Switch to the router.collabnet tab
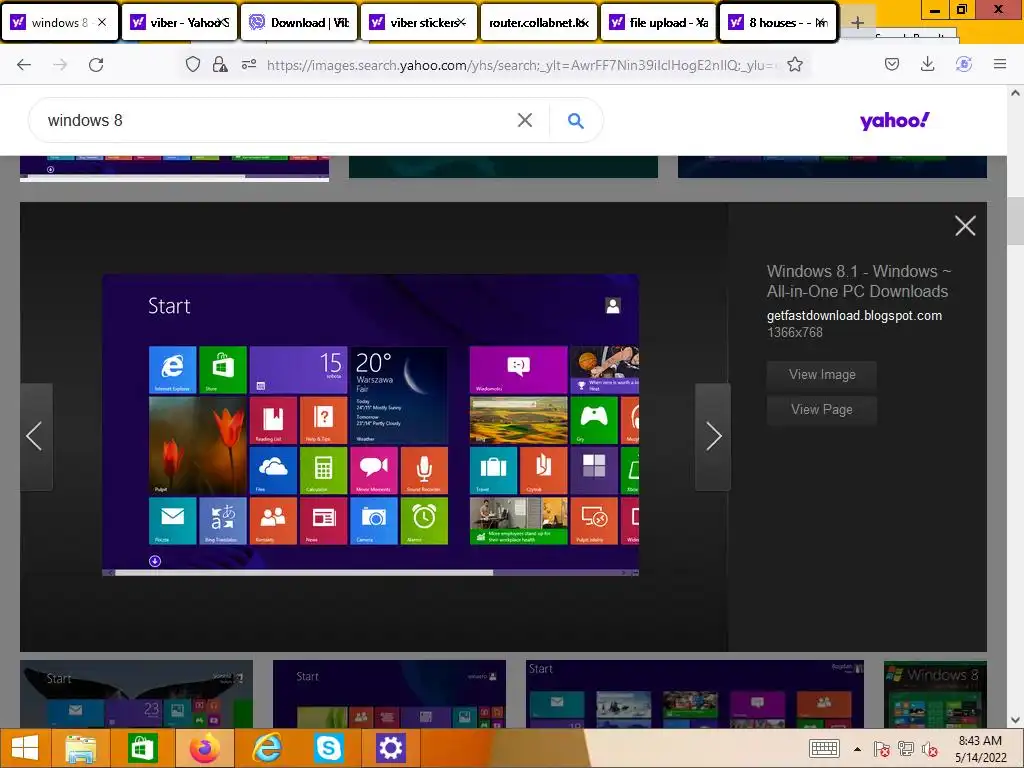 pyautogui.click(x=539, y=23)
